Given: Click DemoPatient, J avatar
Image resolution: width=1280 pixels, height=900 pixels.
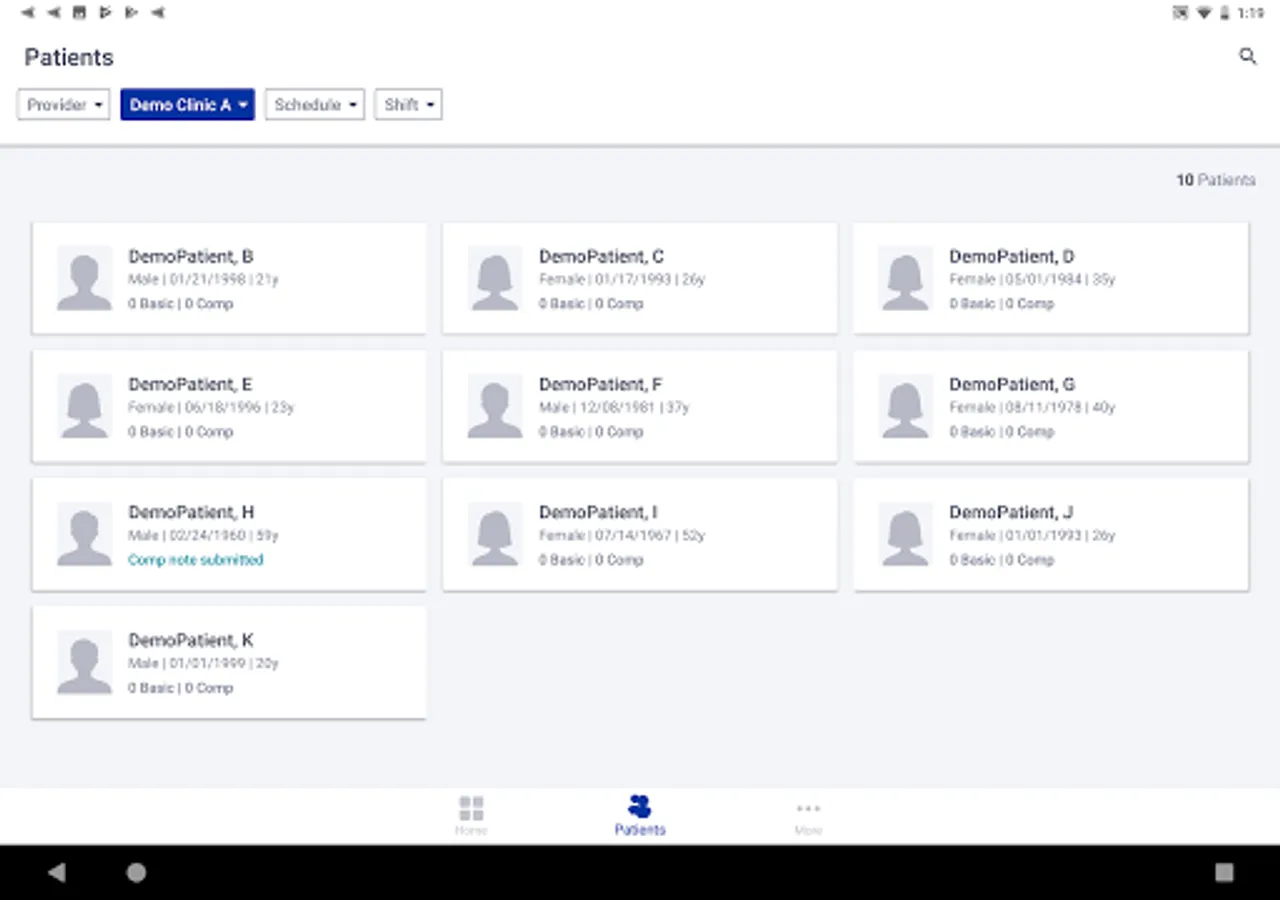Looking at the screenshot, I should 906,535.
